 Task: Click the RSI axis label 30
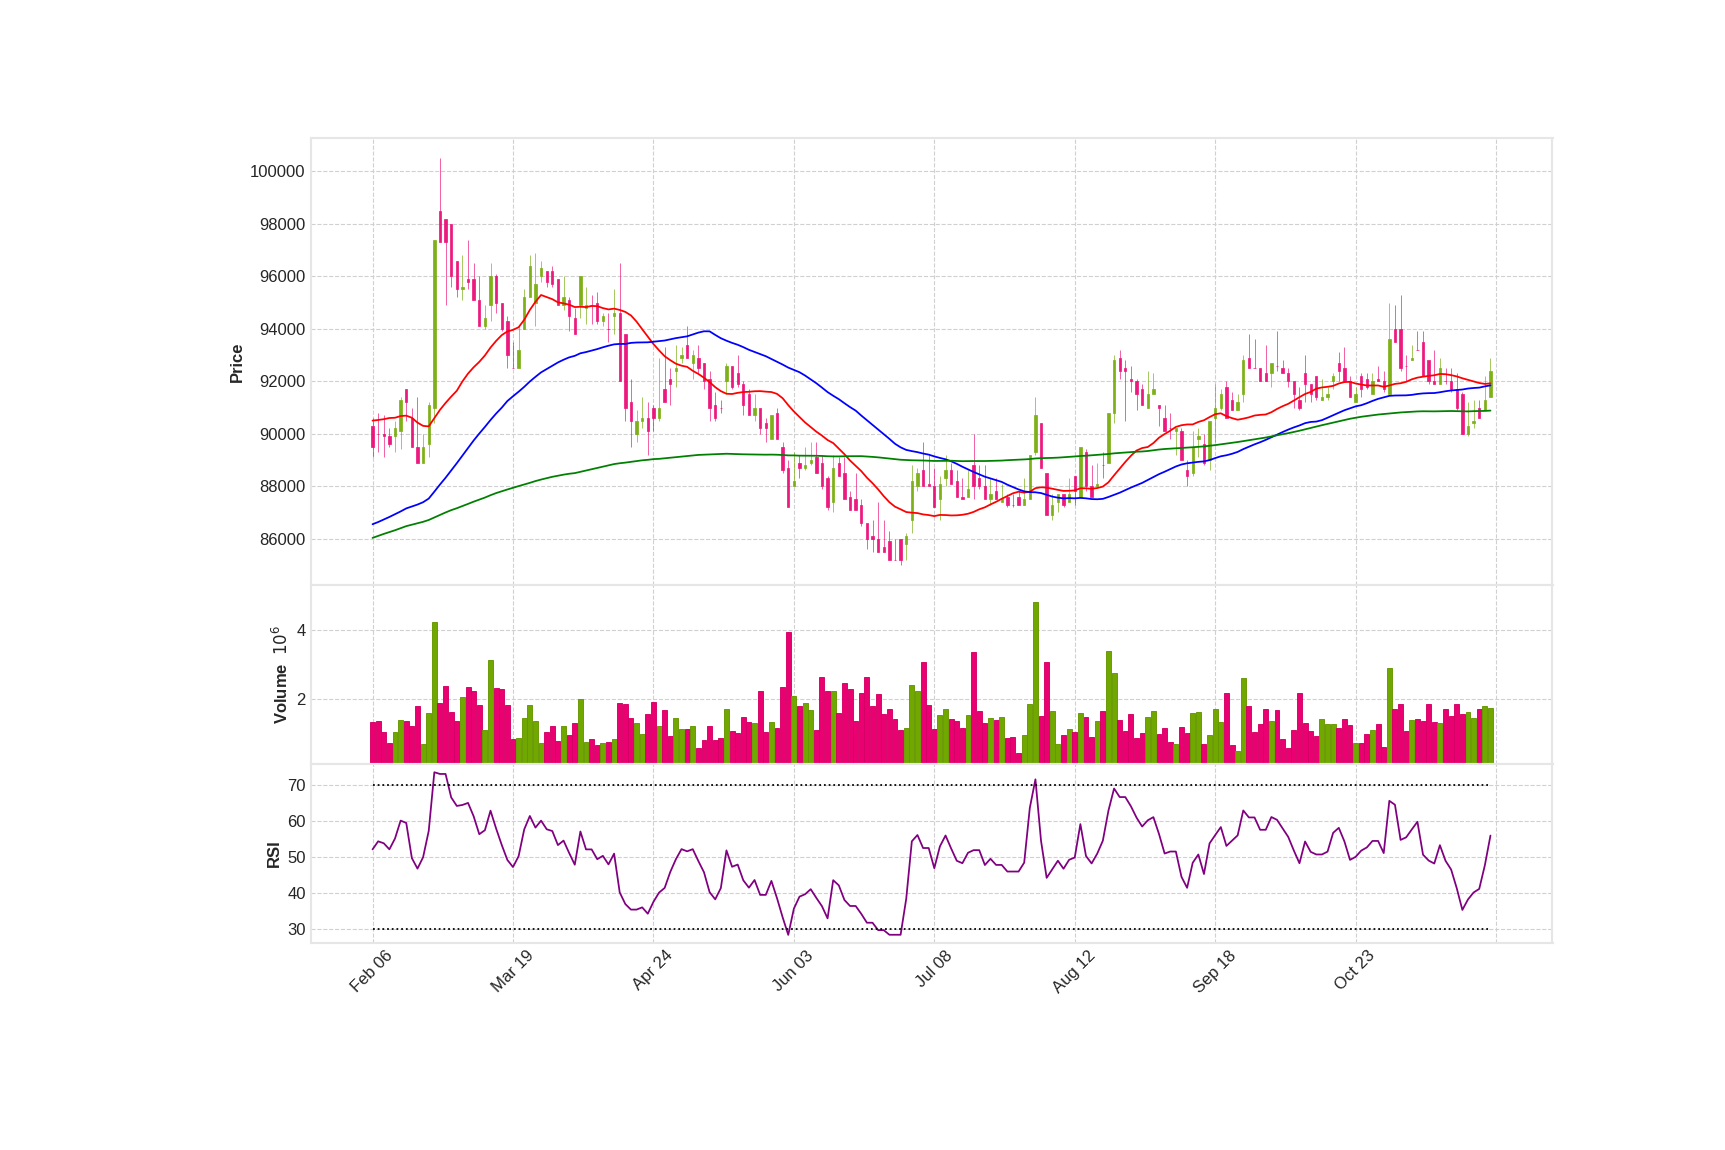(296, 930)
